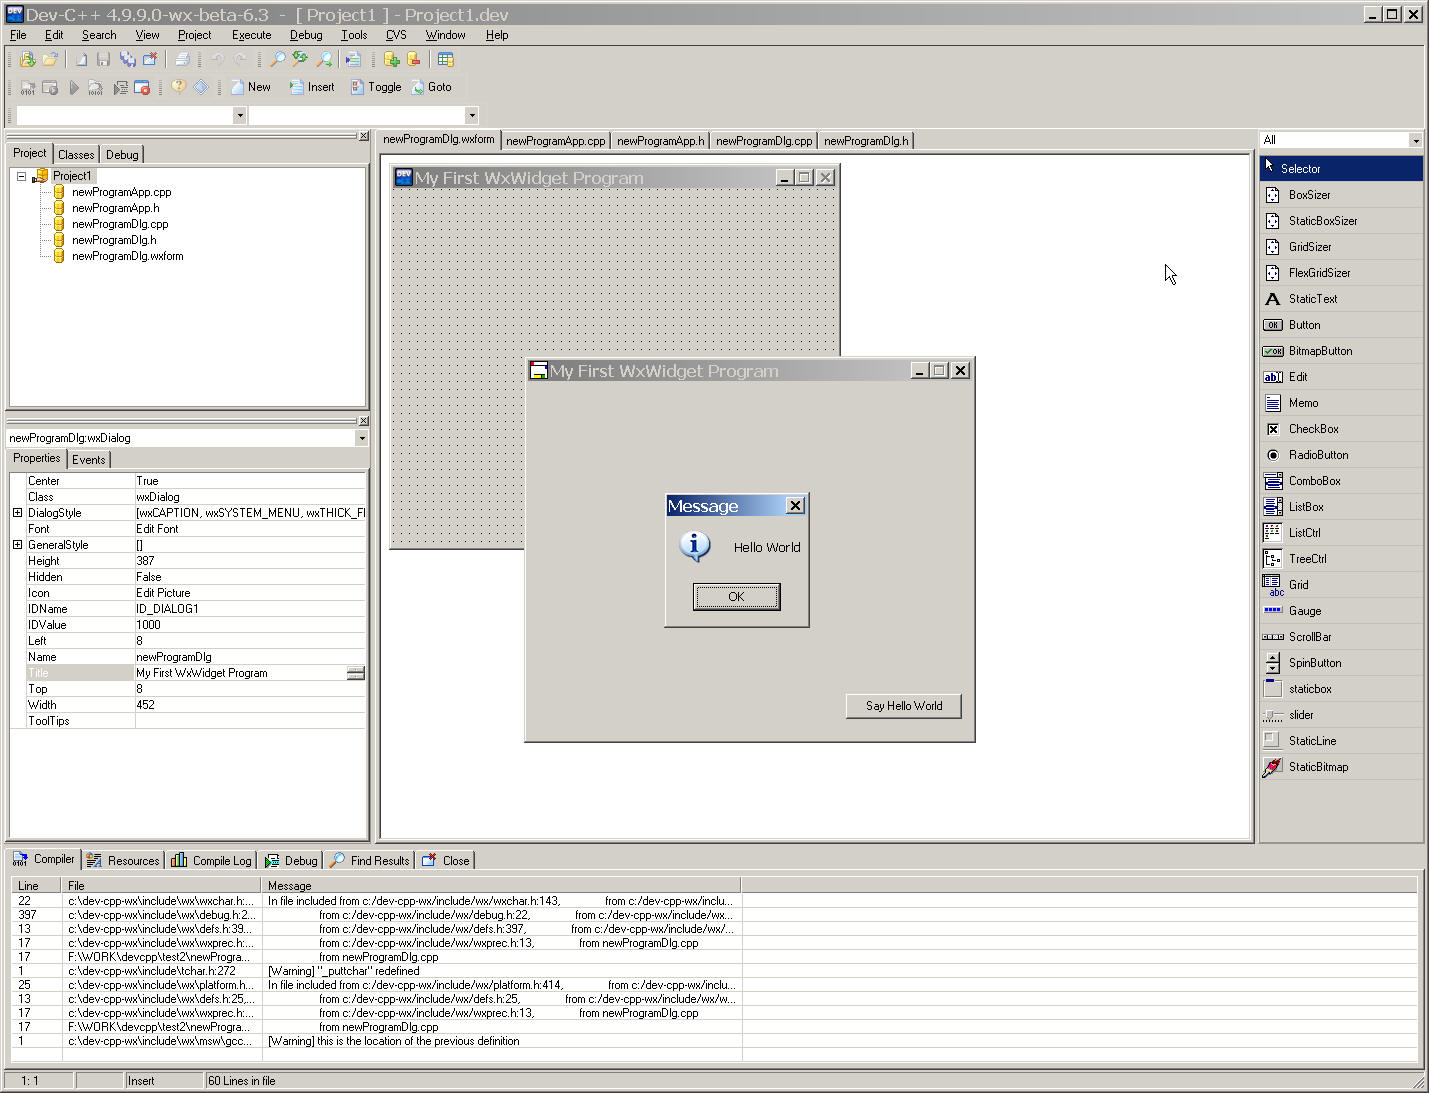
Task: Pick the TreeCtrl component from palette
Action: (x=1307, y=559)
